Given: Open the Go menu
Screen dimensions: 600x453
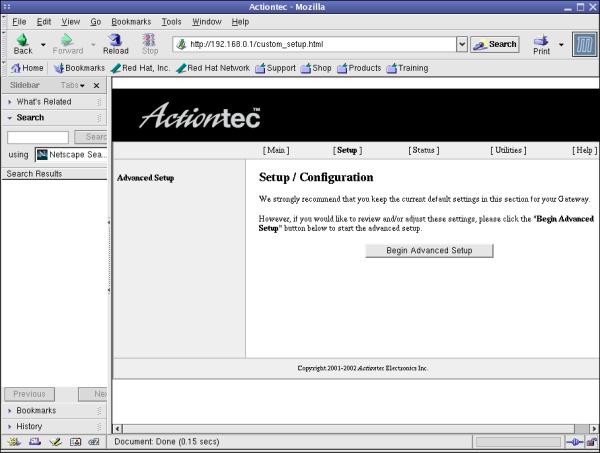Looking at the screenshot, I should click(x=96, y=22).
